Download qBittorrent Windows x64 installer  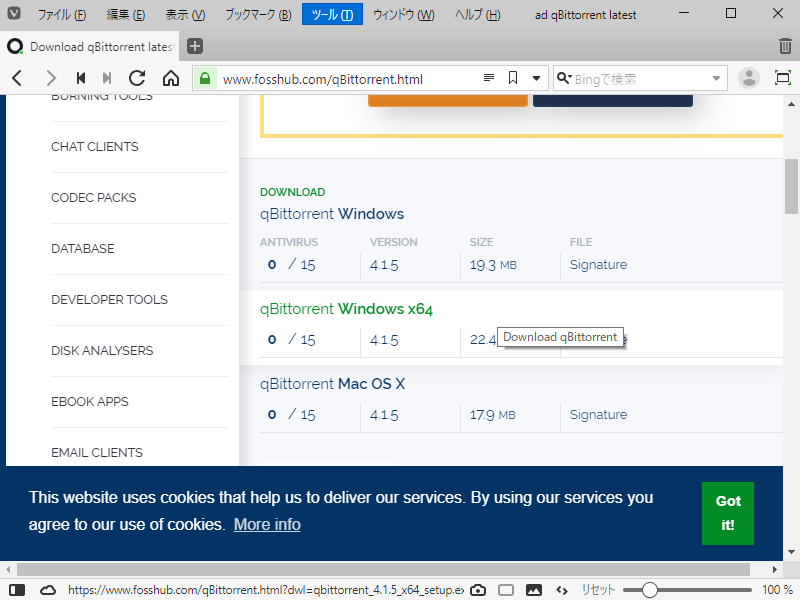pos(346,309)
